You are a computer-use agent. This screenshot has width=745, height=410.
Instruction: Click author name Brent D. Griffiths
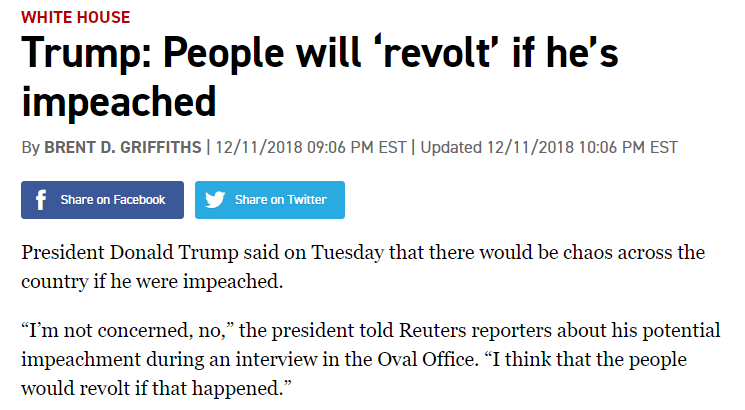coord(122,147)
